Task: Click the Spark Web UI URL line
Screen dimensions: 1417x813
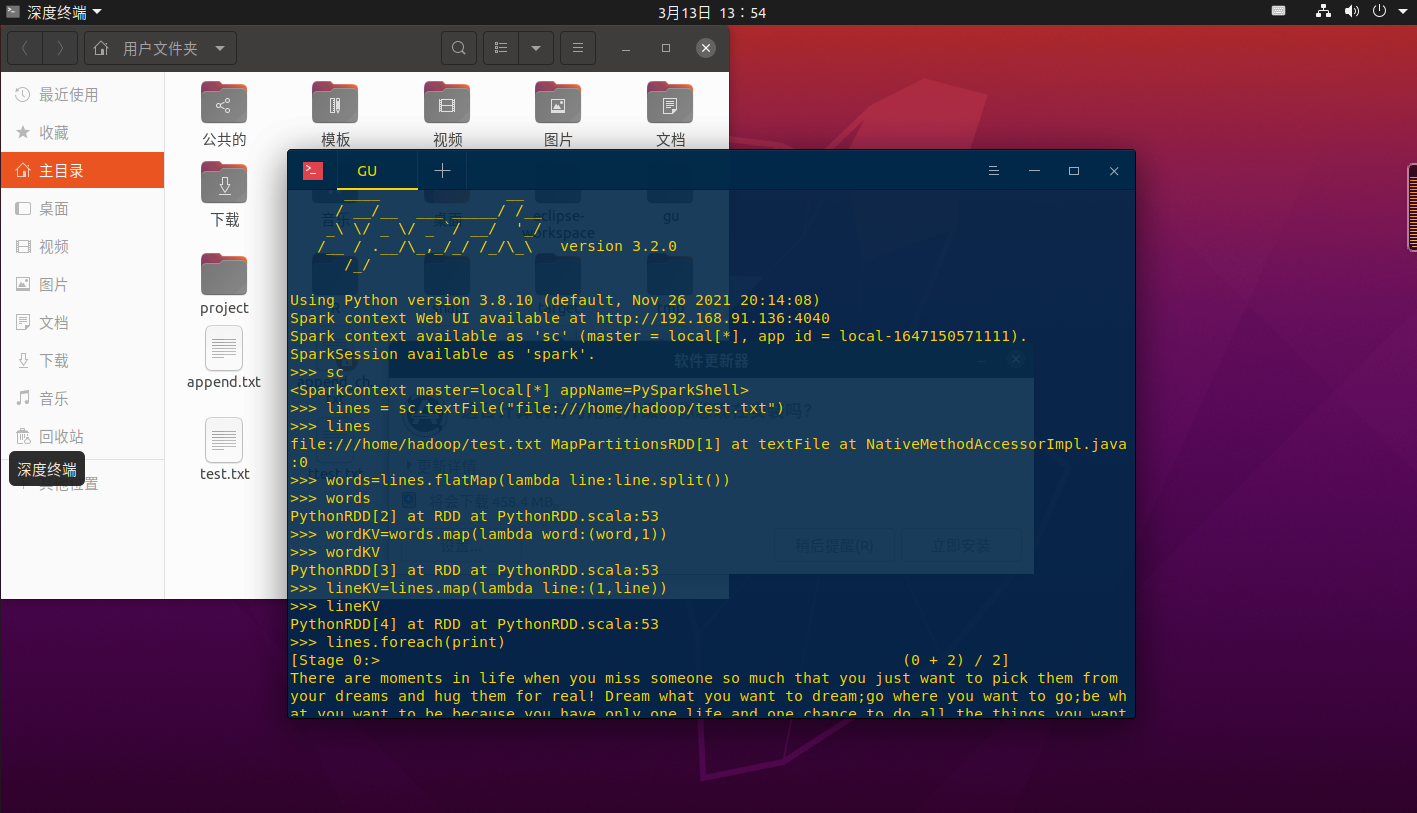Action: point(560,318)
